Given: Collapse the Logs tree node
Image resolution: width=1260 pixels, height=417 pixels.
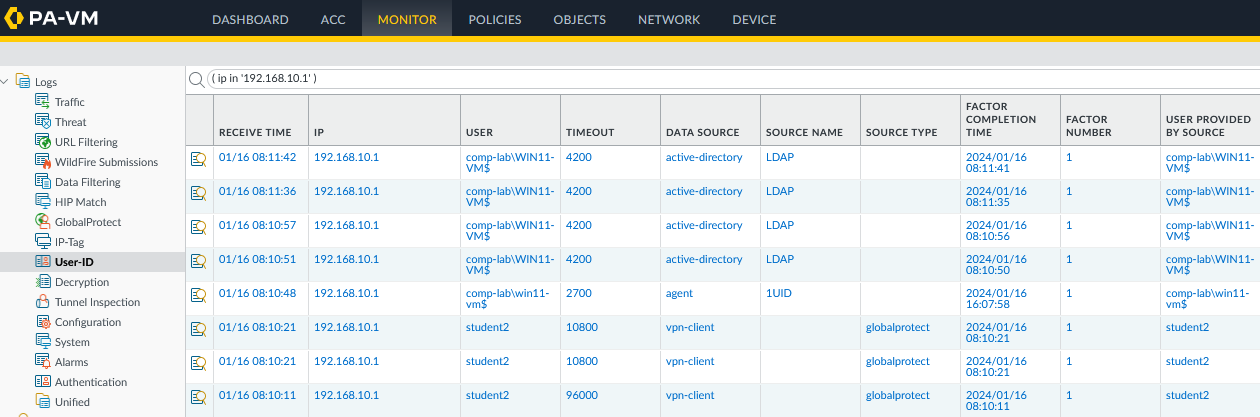Looking at the screenshot, I should pyautogui.click(x=6, y=81).
